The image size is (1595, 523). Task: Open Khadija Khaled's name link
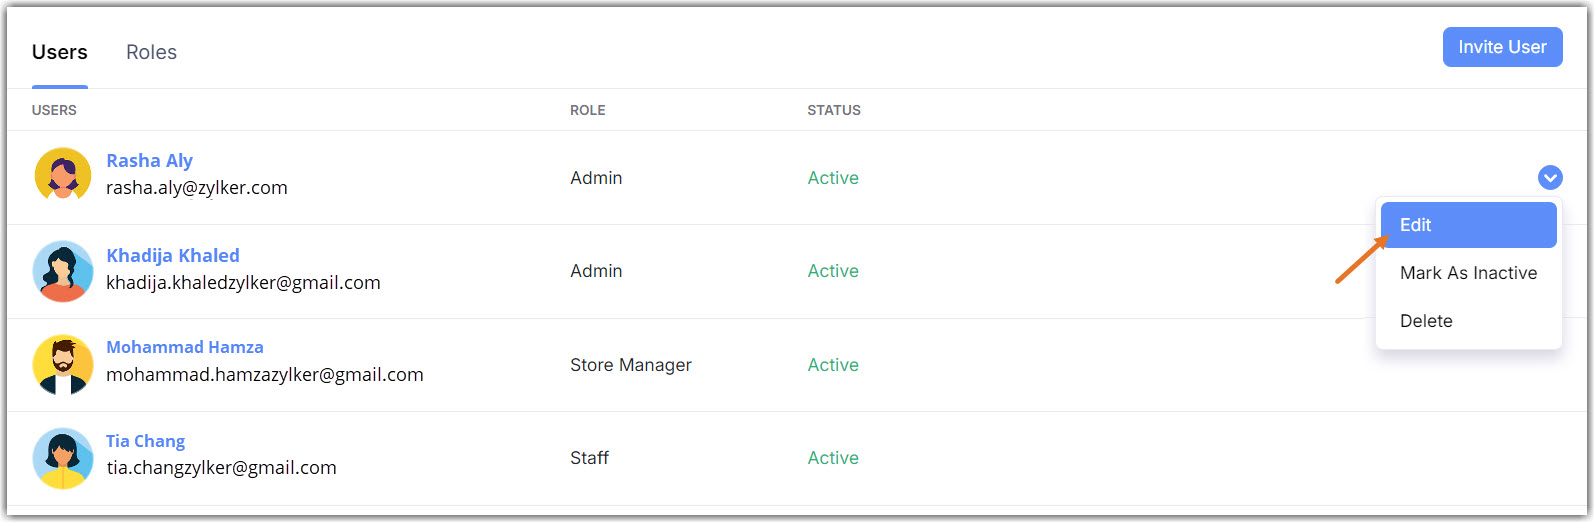pyautogui.click(x=173, y=255)
